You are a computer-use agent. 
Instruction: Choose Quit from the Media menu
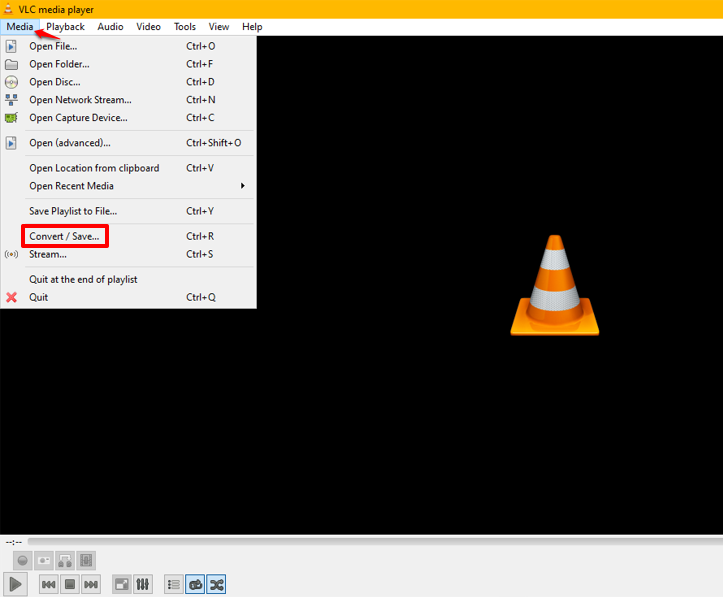click(x=129, y=297)
